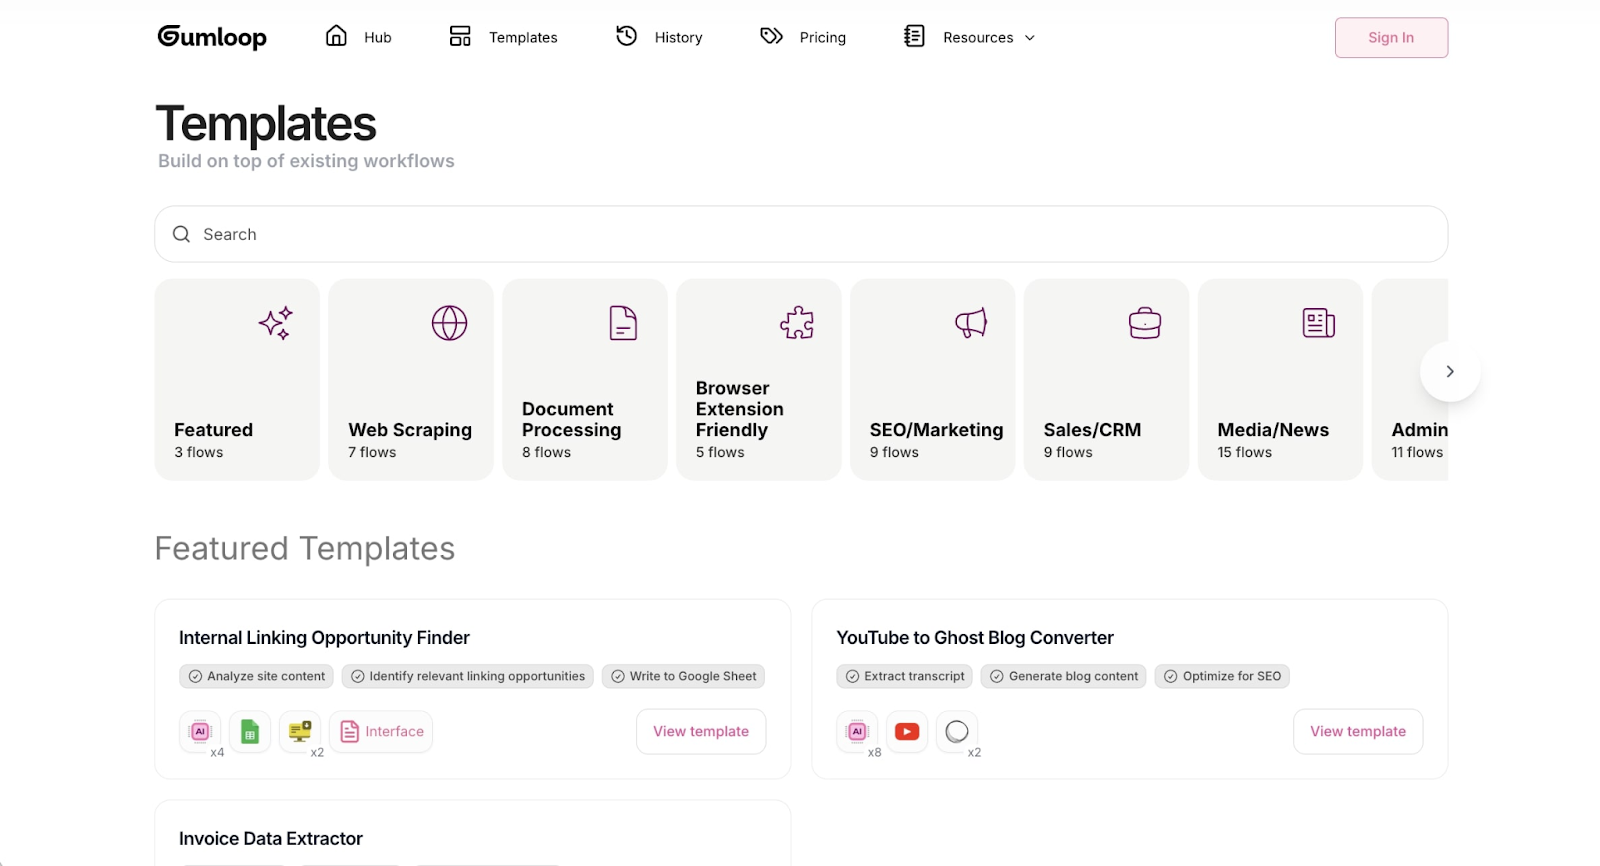The image size is (1600, 866).
Task: Click the Web Scraping globe icon
Action: [x=449, y=323]
